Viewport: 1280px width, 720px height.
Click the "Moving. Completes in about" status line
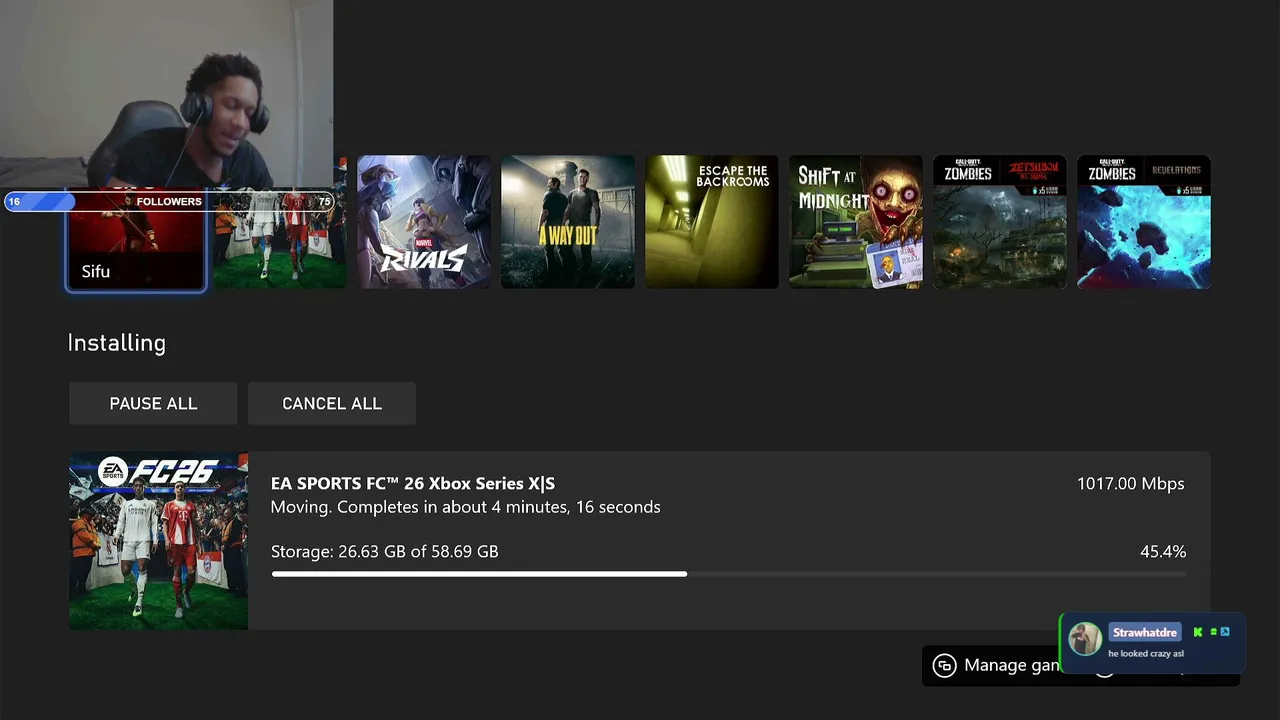[x=465, y=507]
